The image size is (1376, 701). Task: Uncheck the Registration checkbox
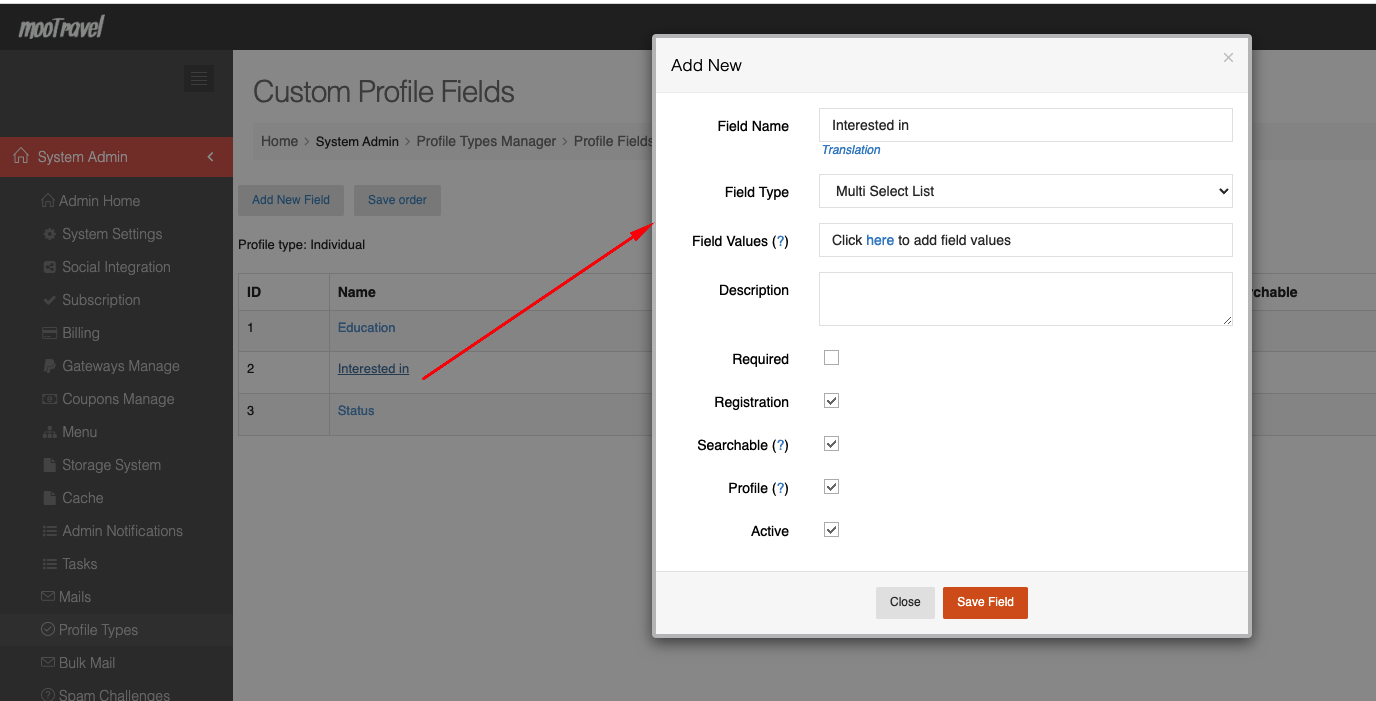pyautogui.click(x=831, y=401)
